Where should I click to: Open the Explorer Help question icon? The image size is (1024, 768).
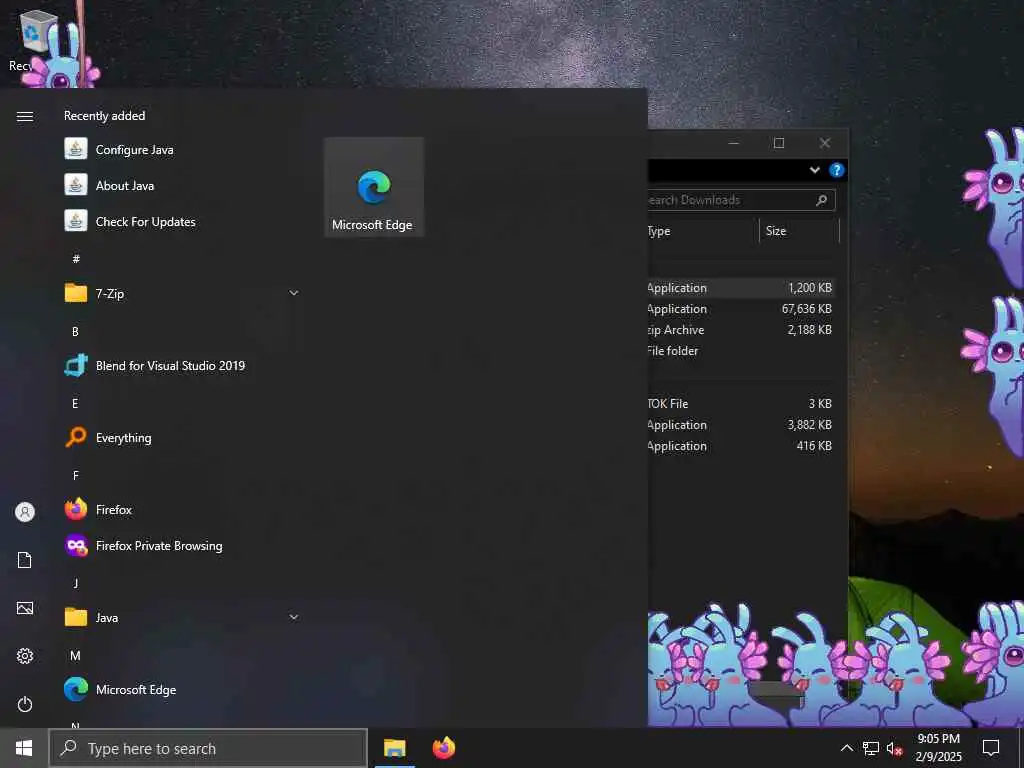pos(837,170)
